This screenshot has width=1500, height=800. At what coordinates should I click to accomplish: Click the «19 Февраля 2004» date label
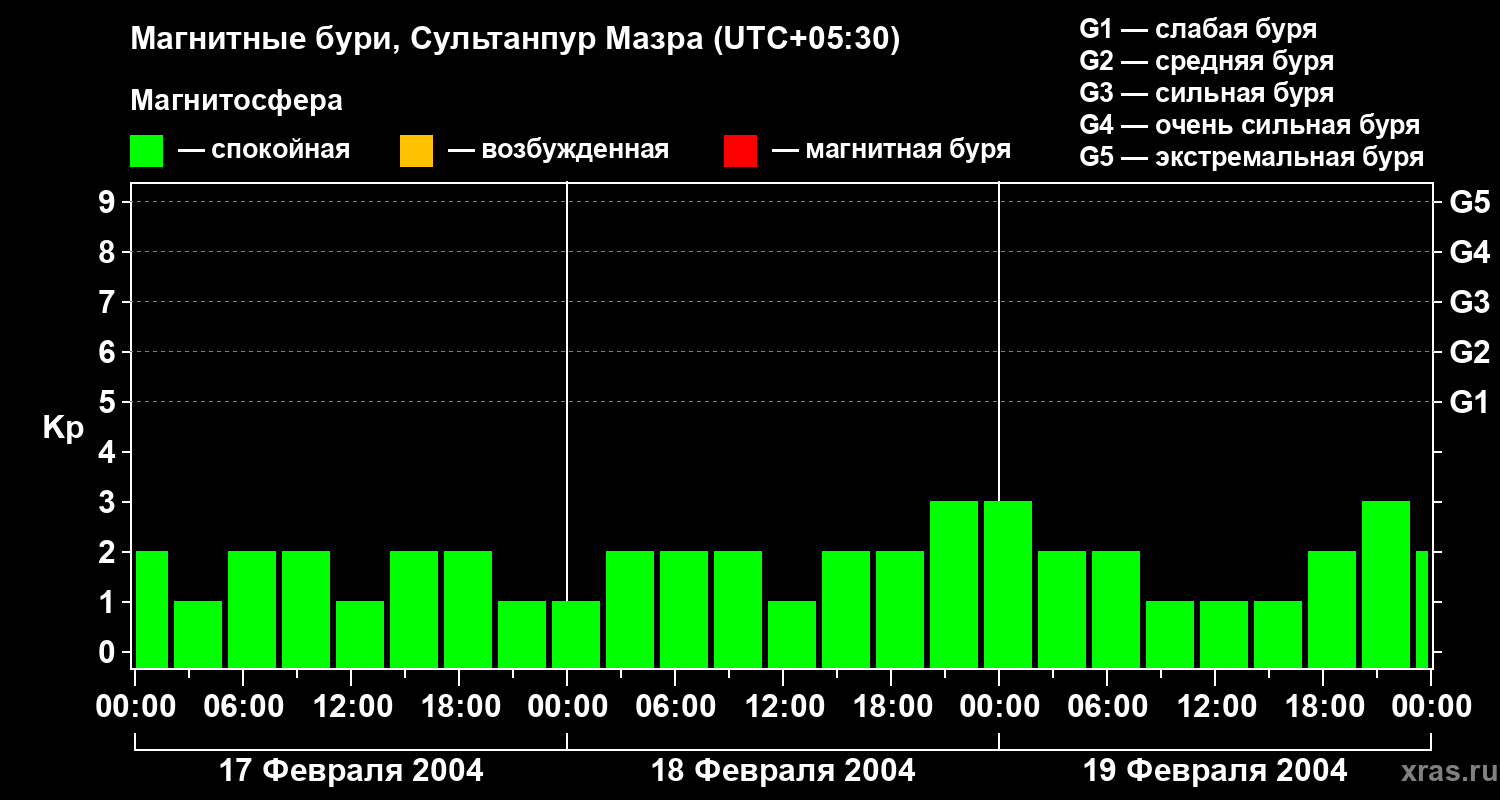click(x=1215, y=771)
